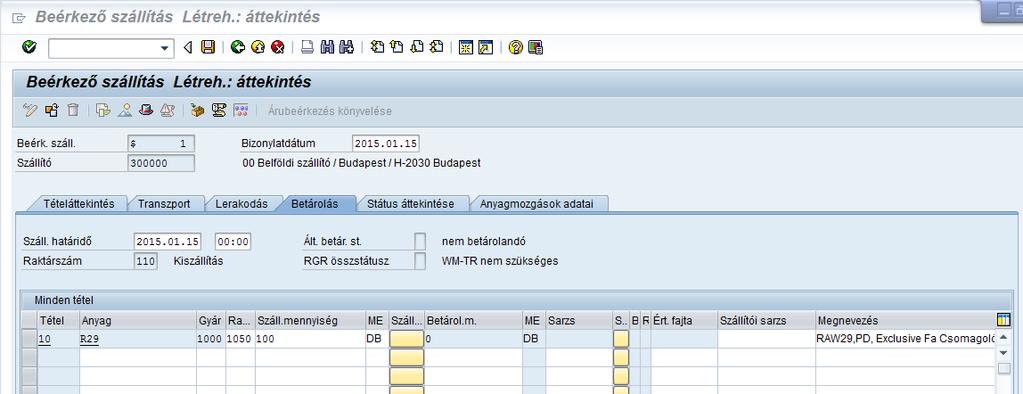Click the green Back arrow icon
The image size is (1023, 394).
pos(237,47)
